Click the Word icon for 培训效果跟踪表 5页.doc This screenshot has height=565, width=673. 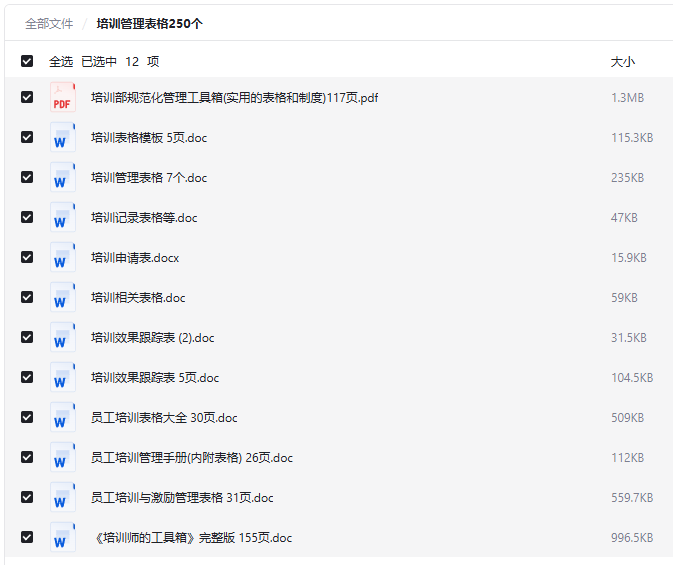[63, 377]
